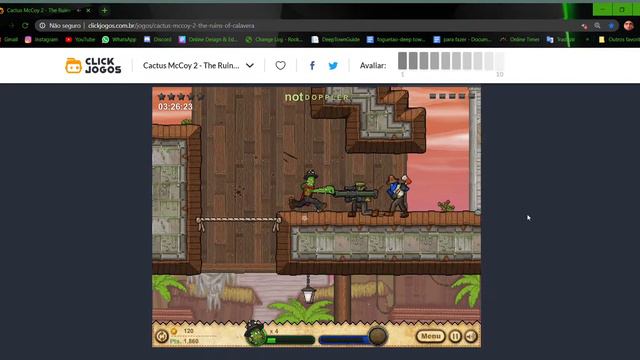
Task: Expand the Cactus McCoy 2 title dropdown
Action: click(249, 65)
